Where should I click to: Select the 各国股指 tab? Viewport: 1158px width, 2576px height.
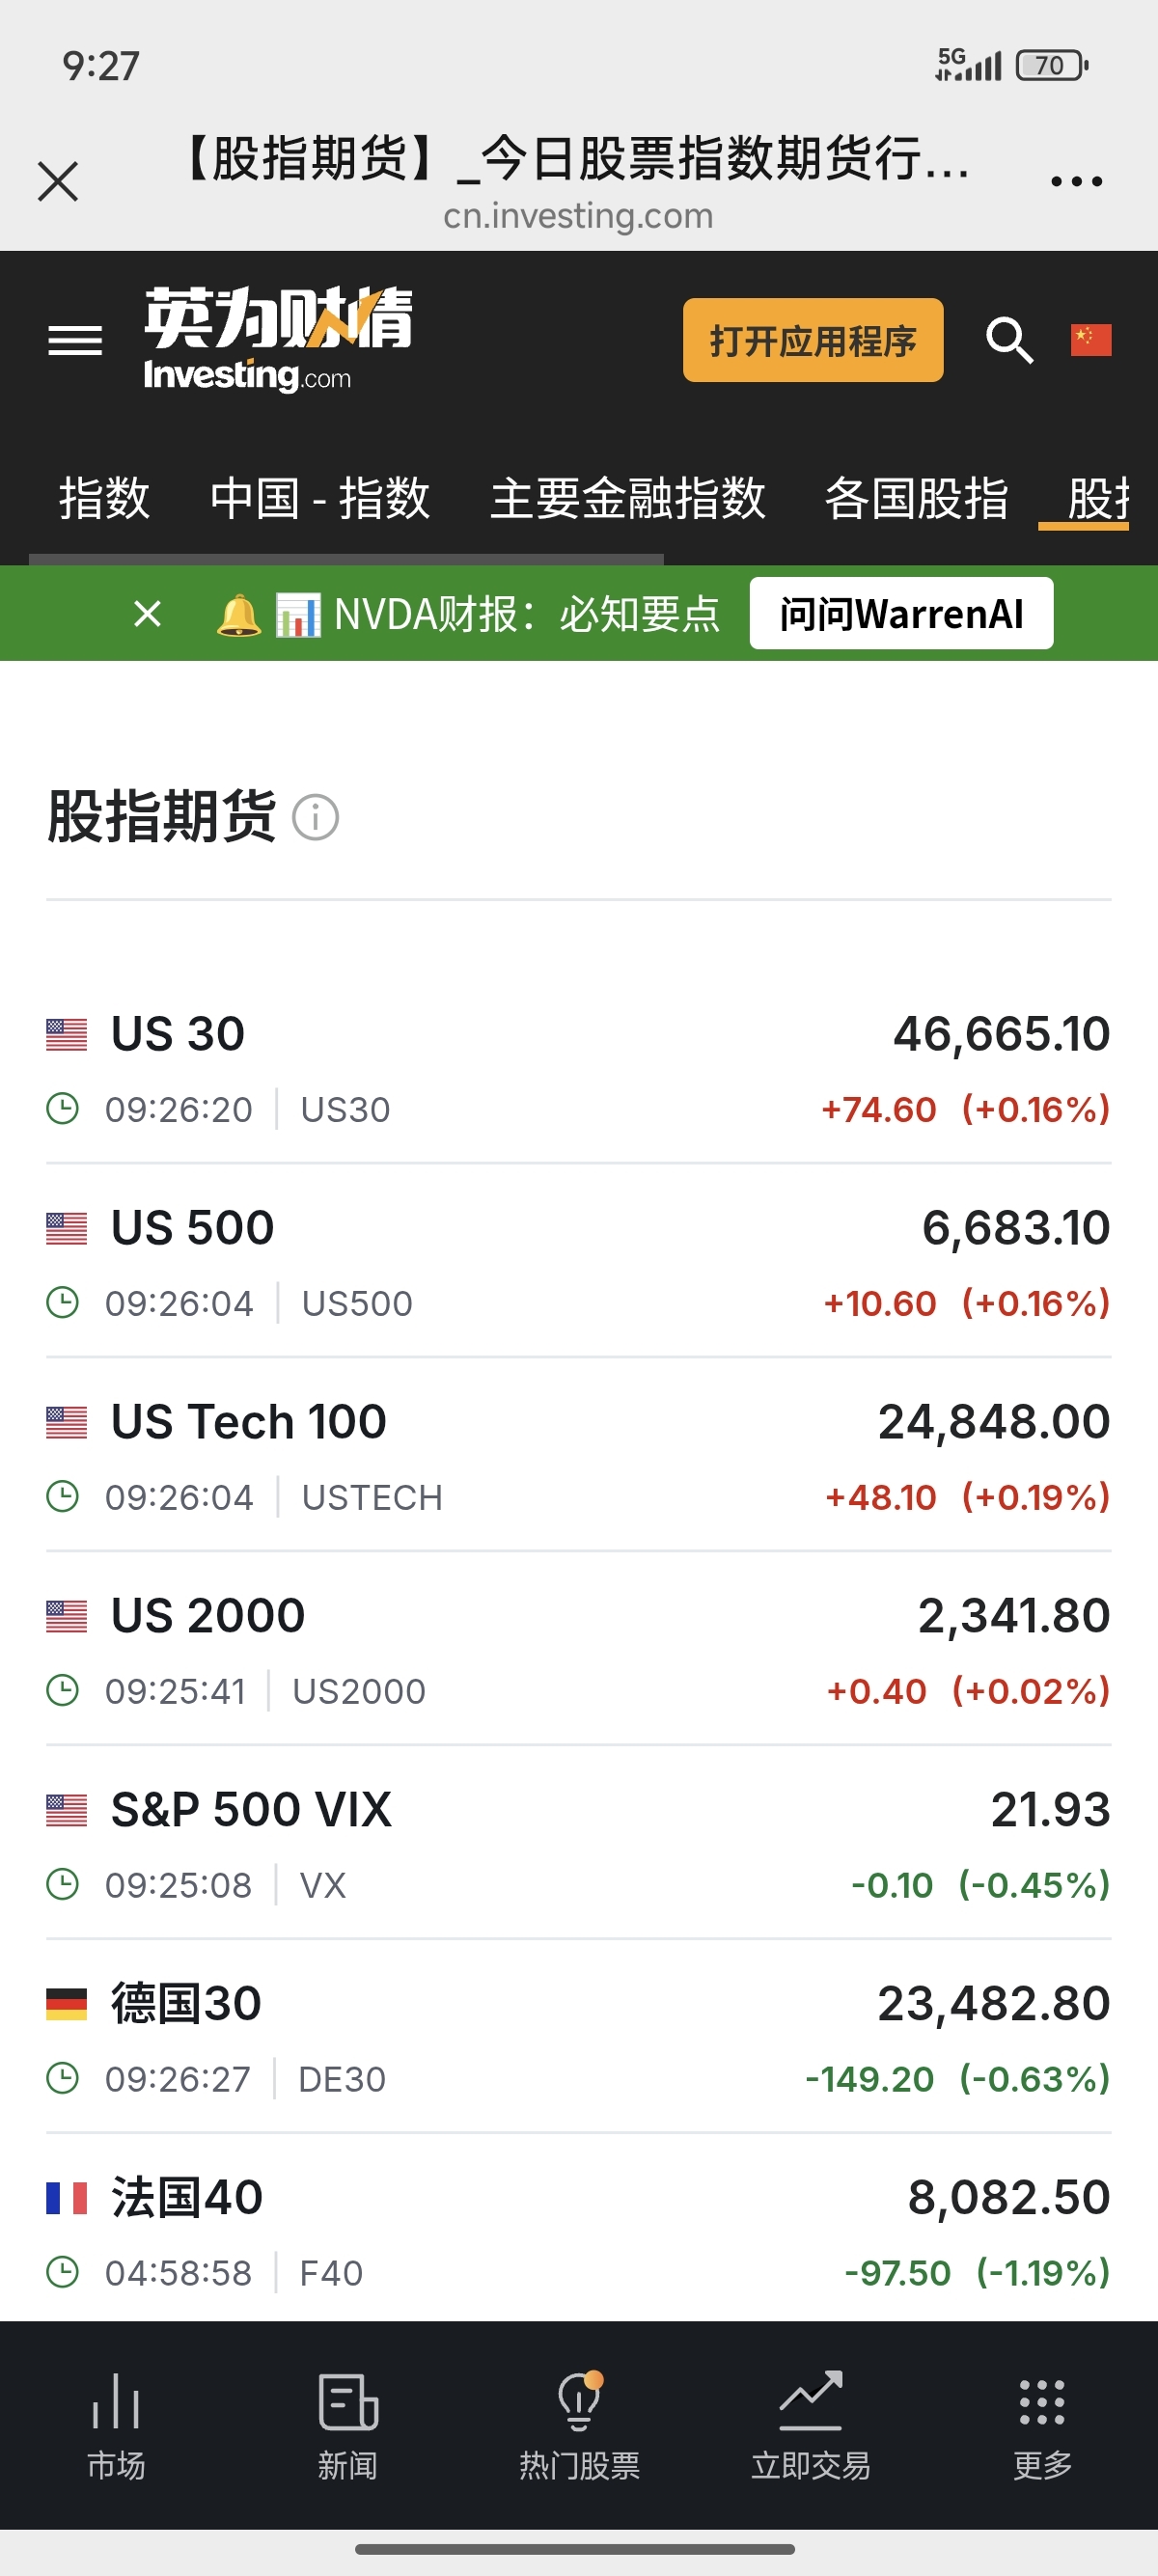pyautogui.click(x=916, y=498)
